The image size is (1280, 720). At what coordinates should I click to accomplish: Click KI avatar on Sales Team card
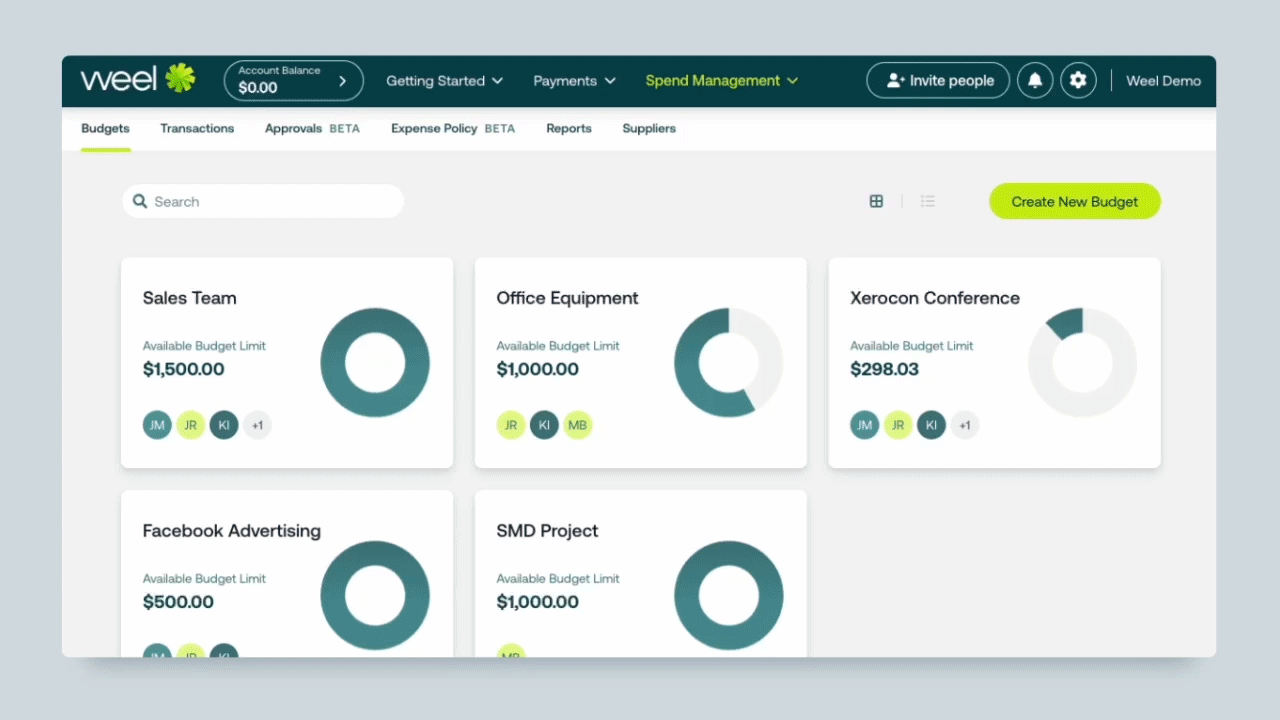pyautogui.click(x=224, y=425)
